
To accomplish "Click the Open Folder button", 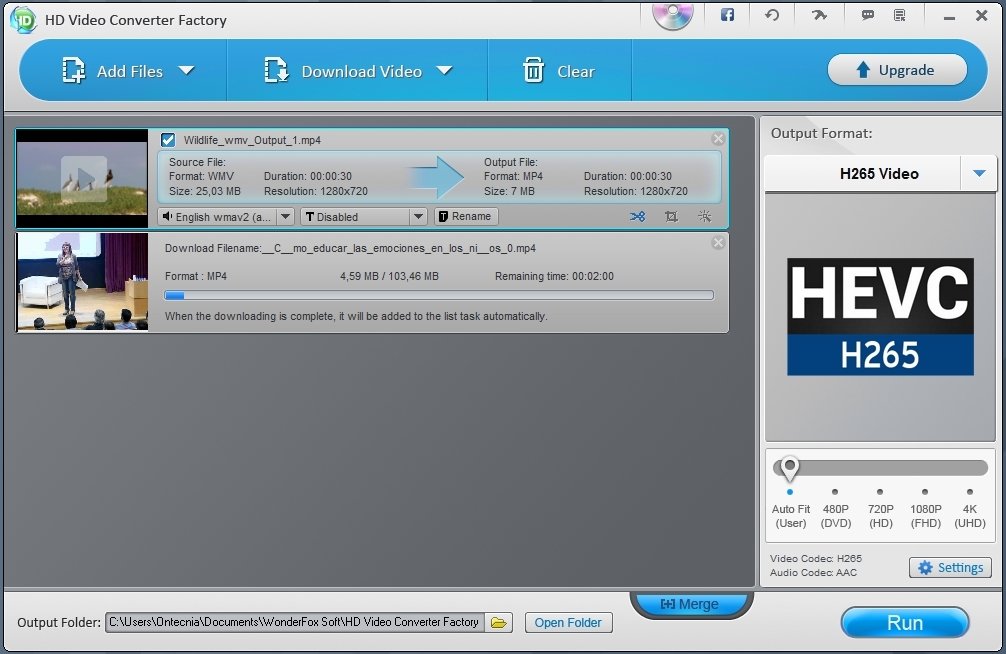I will 568,623.
